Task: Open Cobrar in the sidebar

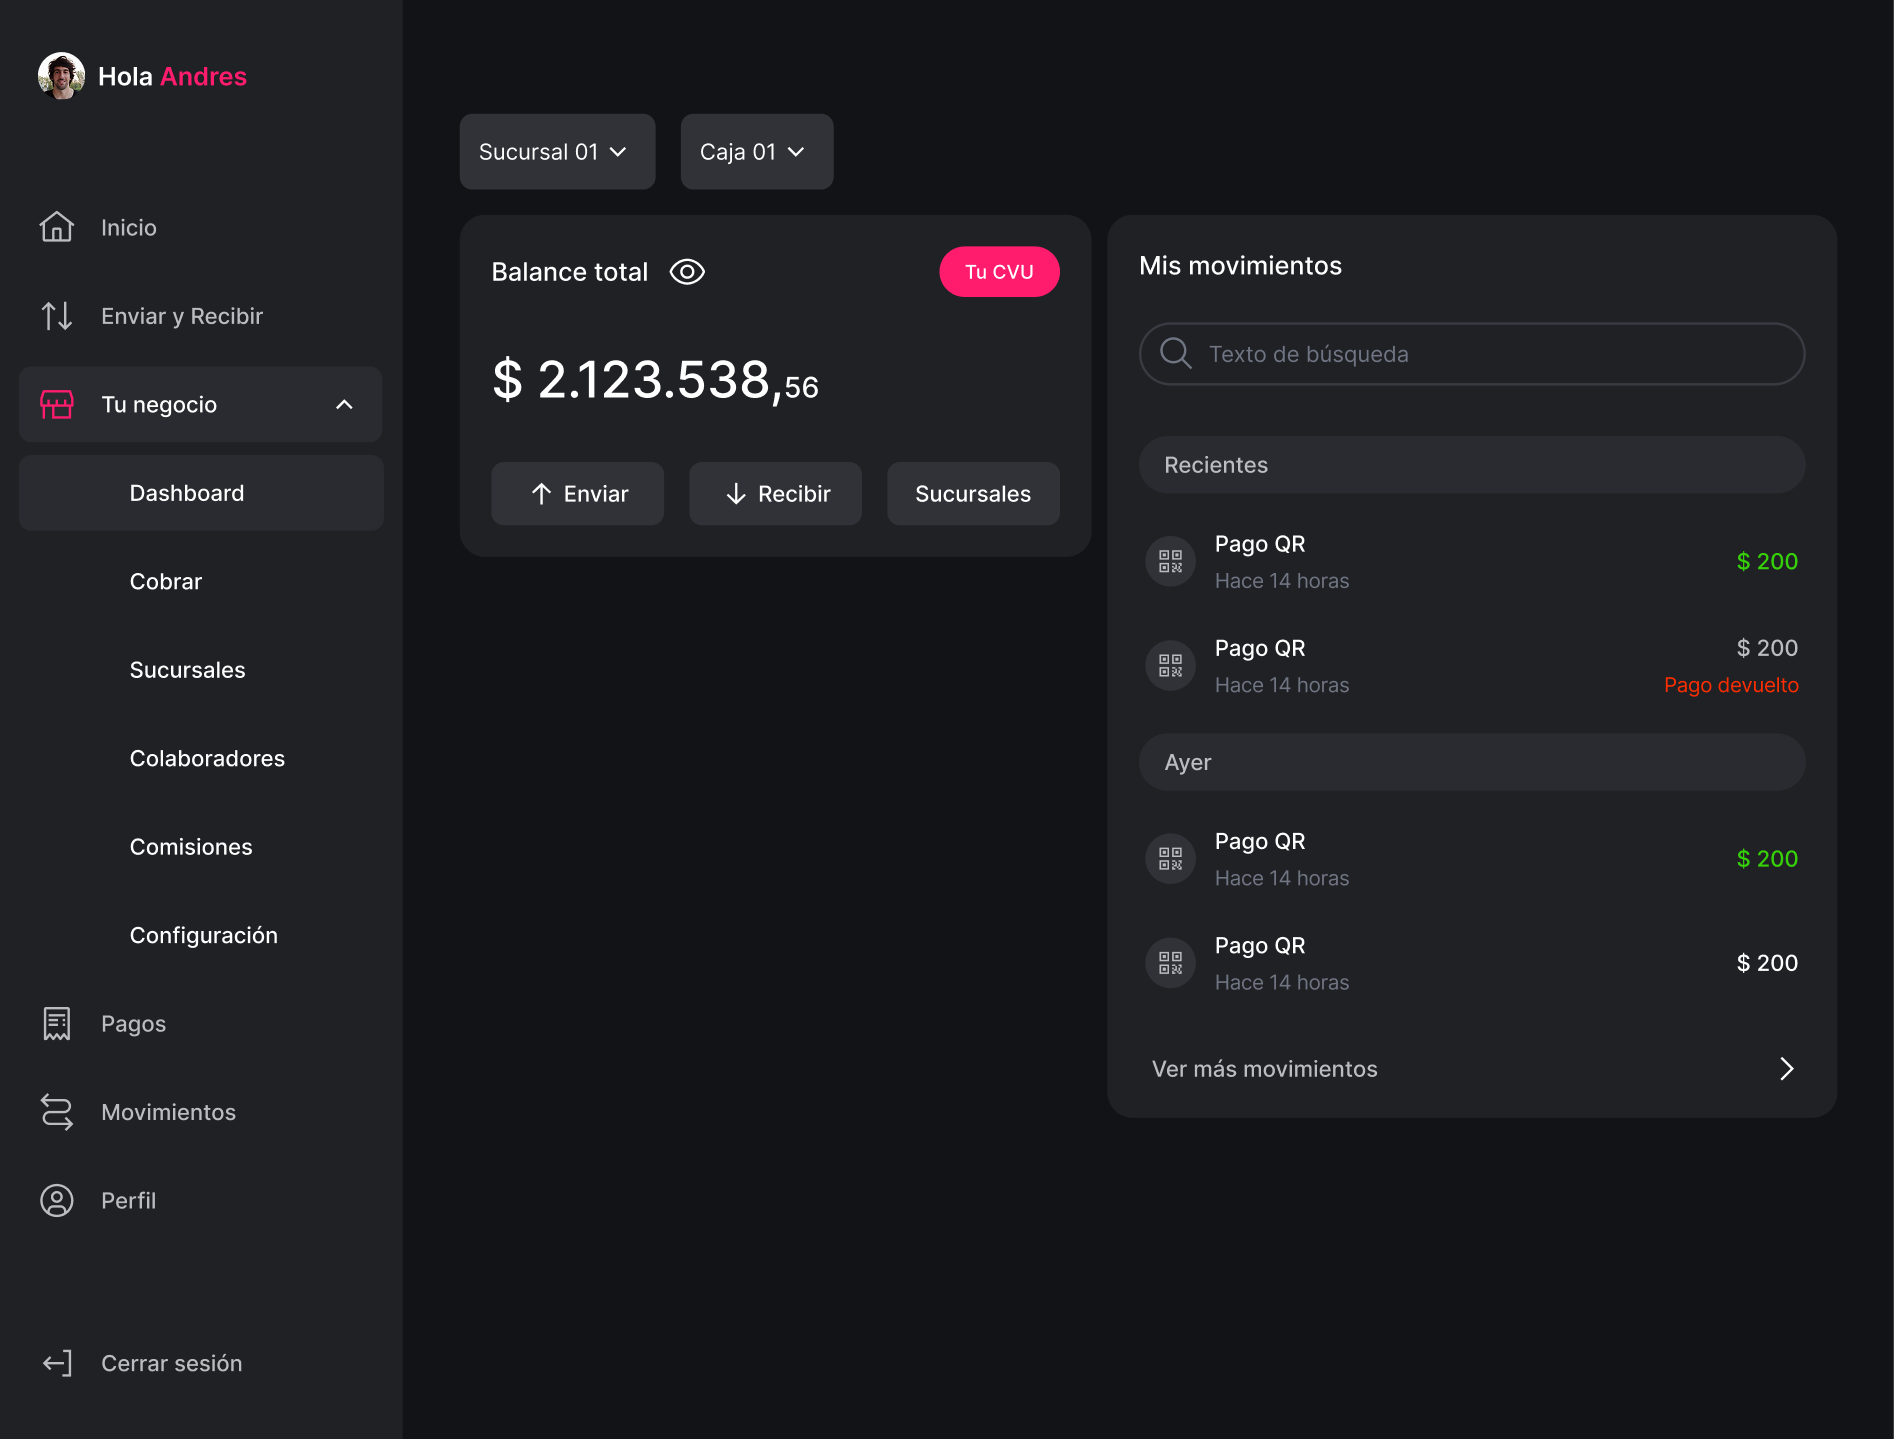Action: tap(166, 581)
